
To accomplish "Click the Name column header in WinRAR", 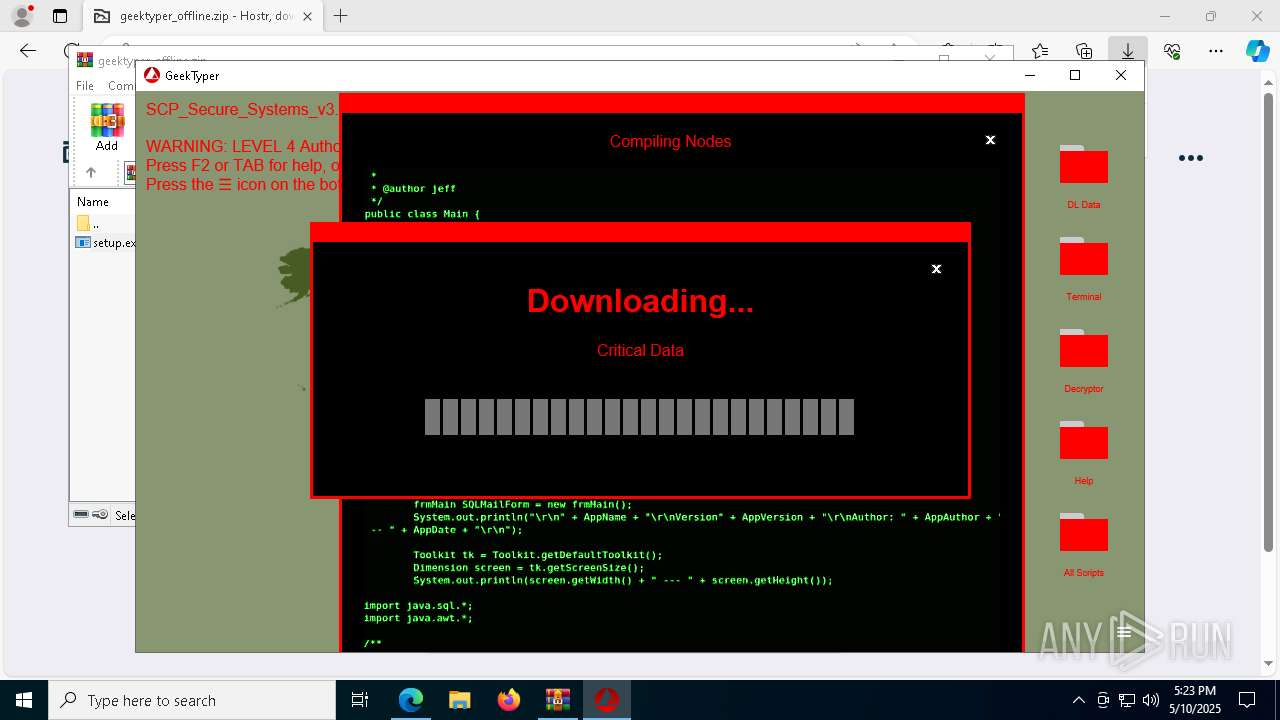I will (x=93, y=202).
